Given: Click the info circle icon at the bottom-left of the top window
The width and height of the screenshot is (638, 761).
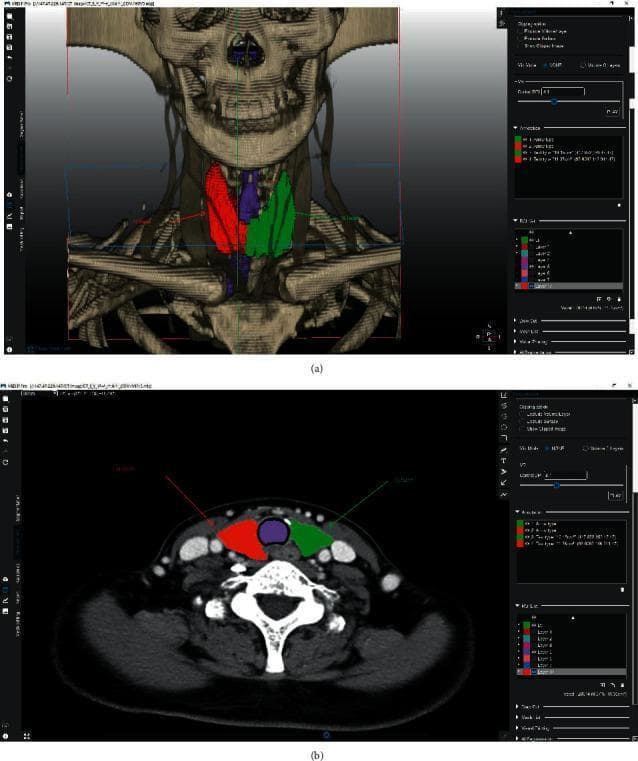Looking at the screenshot, I should [x=10, y=350].
